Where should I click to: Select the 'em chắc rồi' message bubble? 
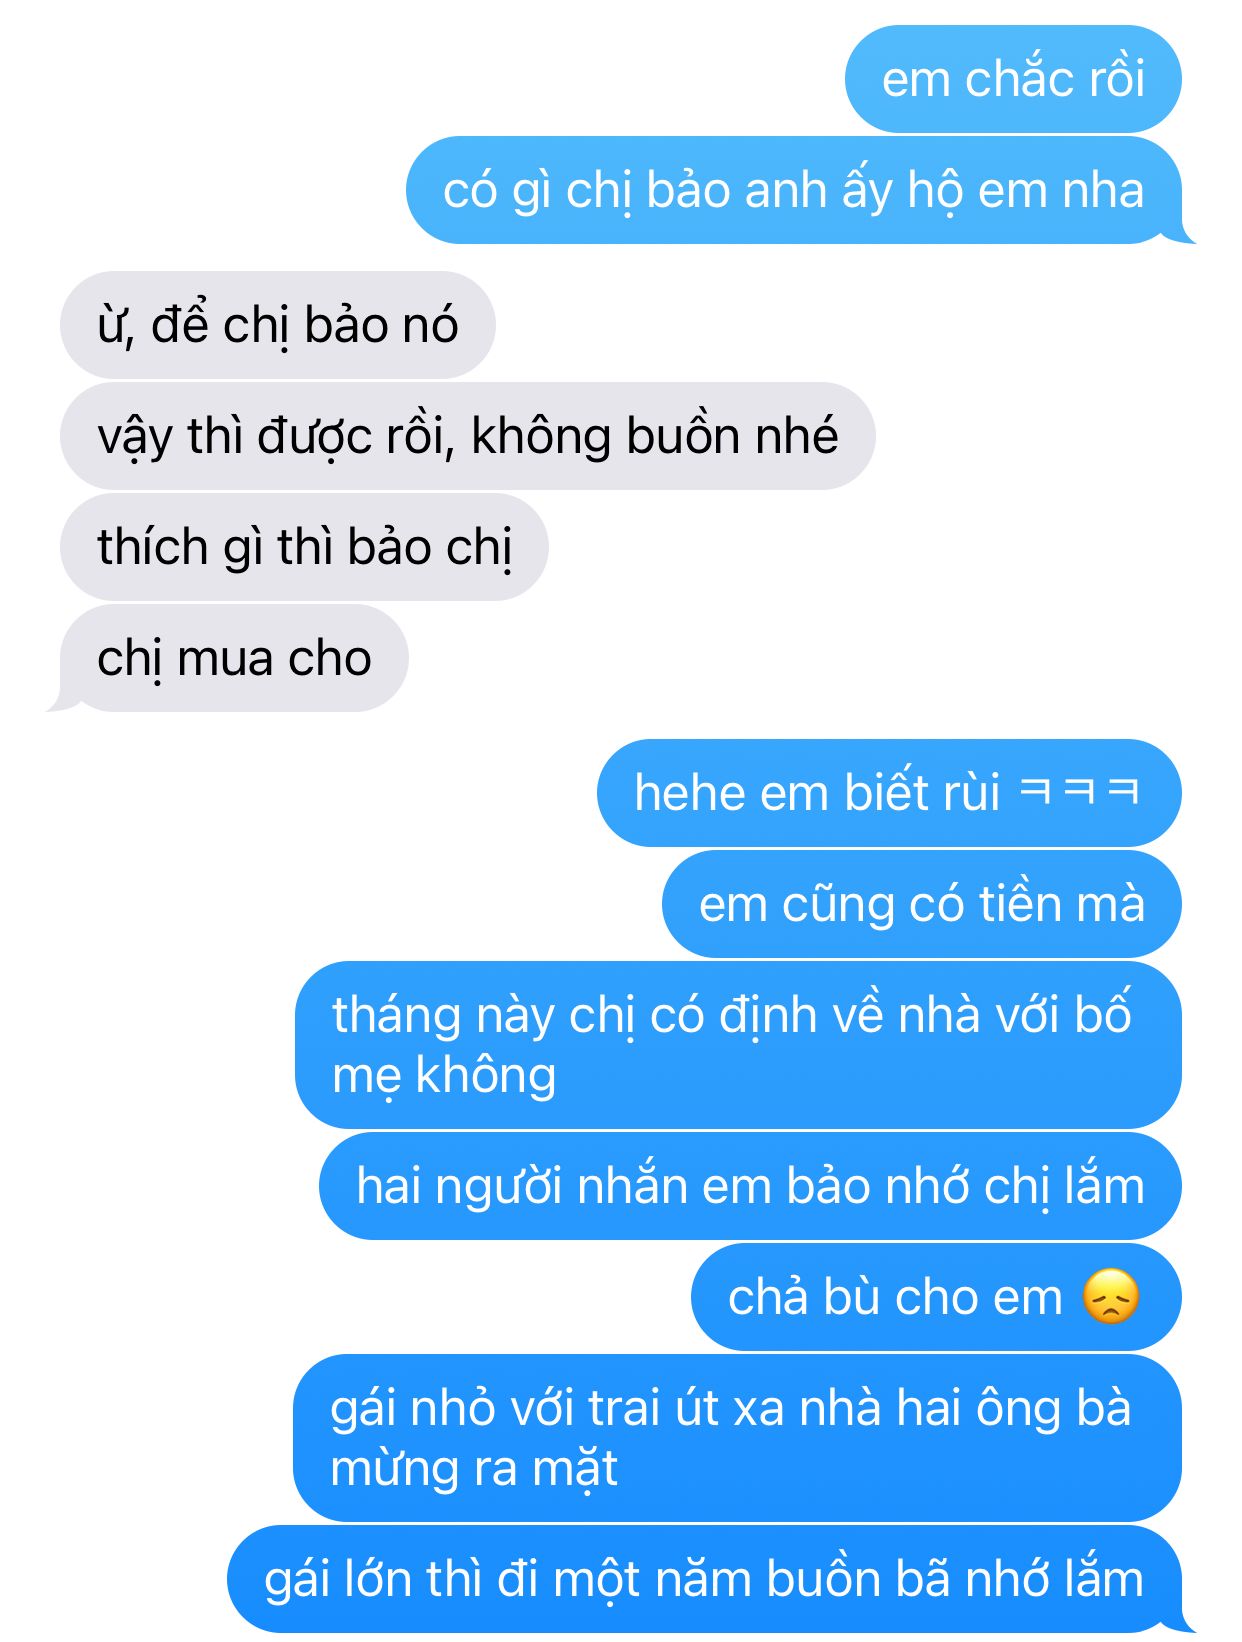1013,79
